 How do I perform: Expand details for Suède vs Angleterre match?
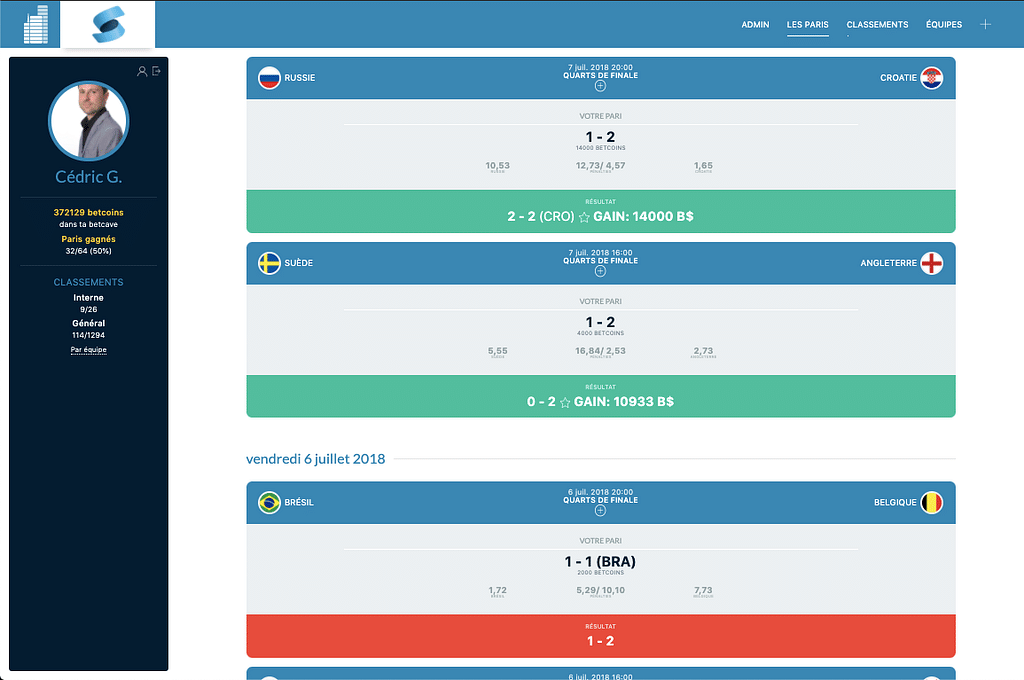[600, 271]
